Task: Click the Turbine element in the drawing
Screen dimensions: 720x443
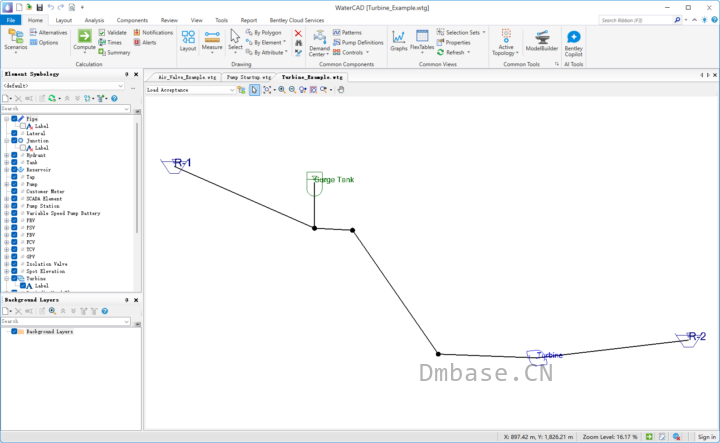Action: [535, 357]
